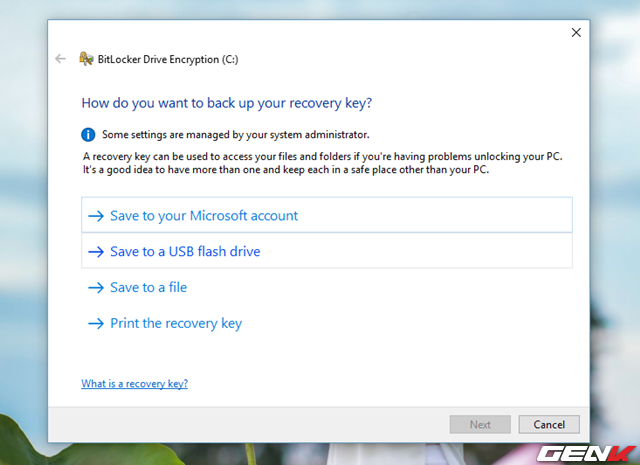This screenshot has width=640, height=465.
Task: Close the BitLocker Drive Encryption dialog
Action: (x=576, y=33)
